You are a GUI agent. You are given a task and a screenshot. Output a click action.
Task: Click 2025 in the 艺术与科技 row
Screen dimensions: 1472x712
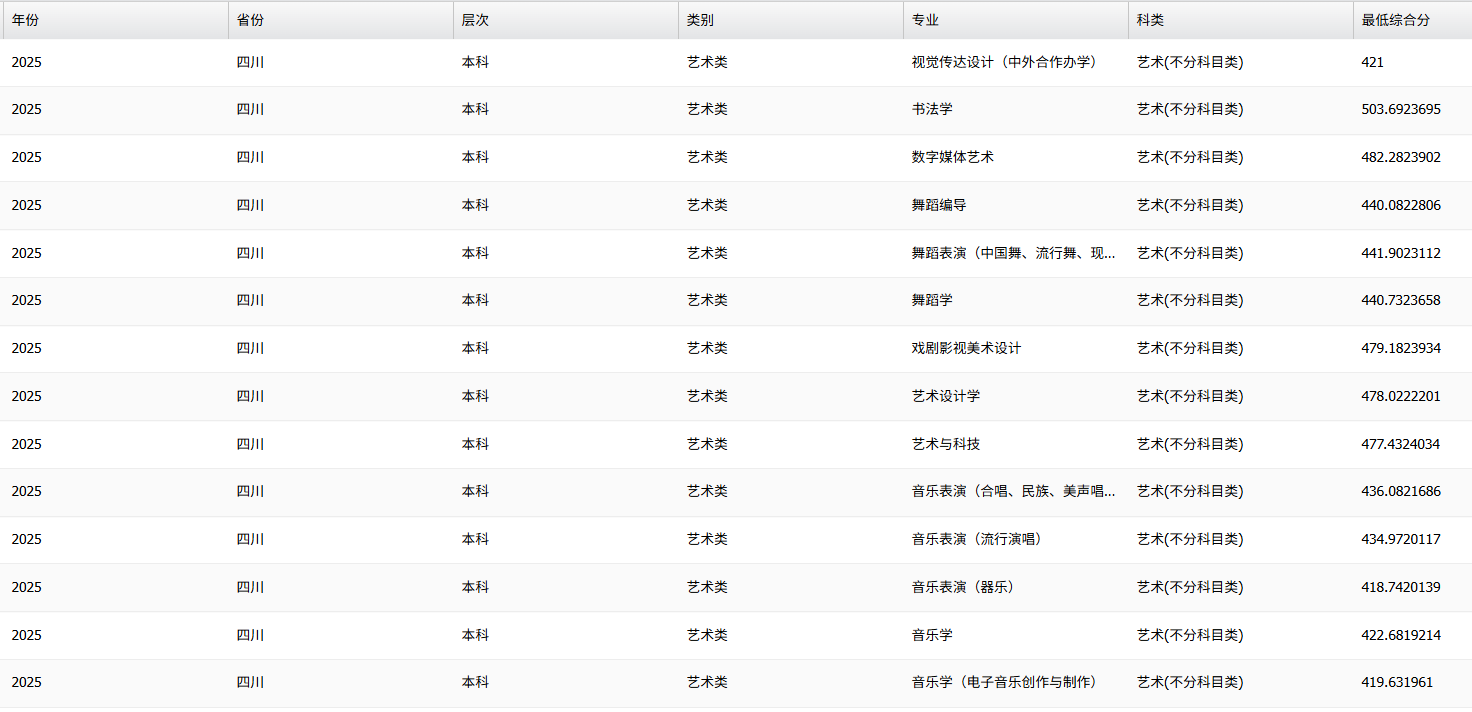pyautogui.click(x=27, y=444)
